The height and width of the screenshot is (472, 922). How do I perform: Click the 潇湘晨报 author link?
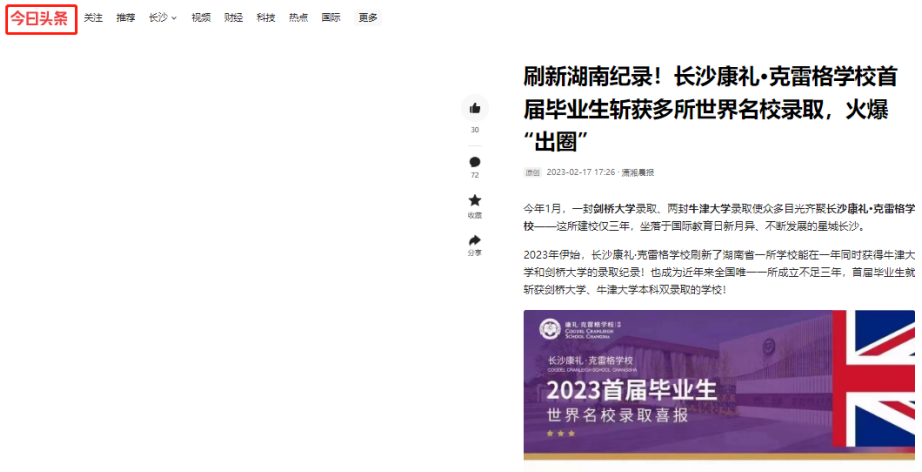638,172
